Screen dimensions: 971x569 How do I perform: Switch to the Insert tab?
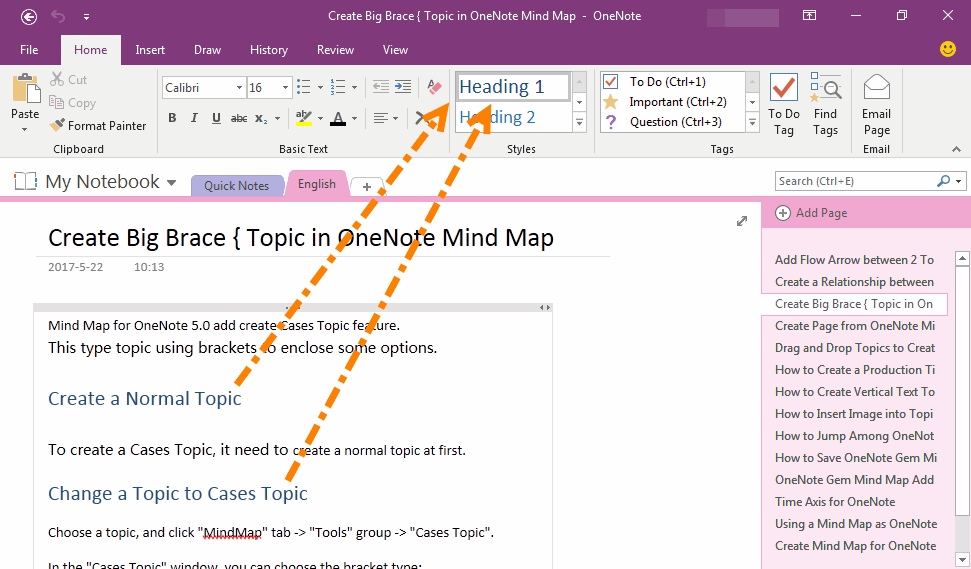tap(150, 50)
